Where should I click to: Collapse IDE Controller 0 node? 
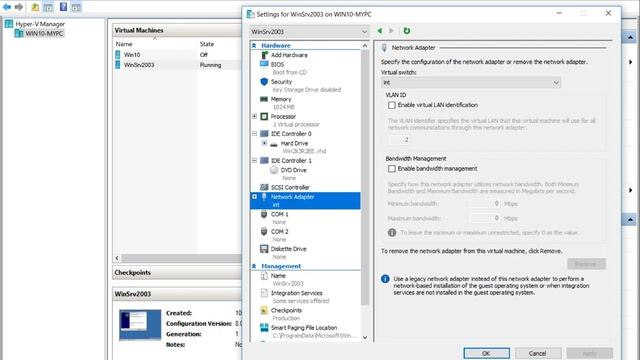pyautogui.click(x=254, y=133)
